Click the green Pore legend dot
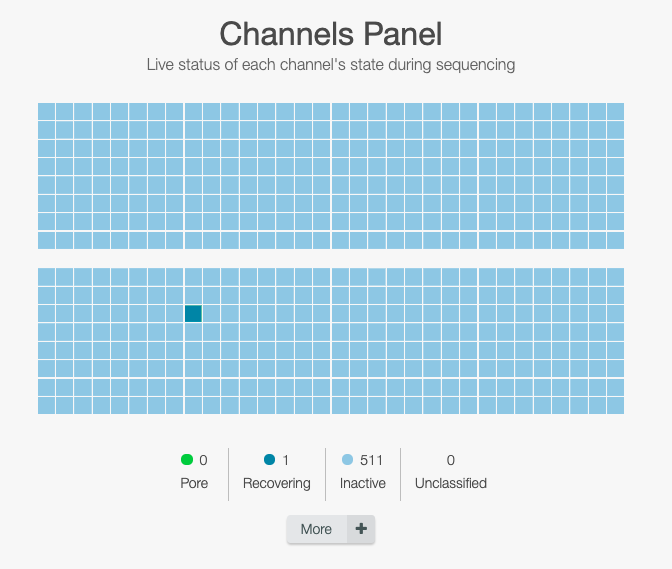The image size is (672, 569). (187, 460)
